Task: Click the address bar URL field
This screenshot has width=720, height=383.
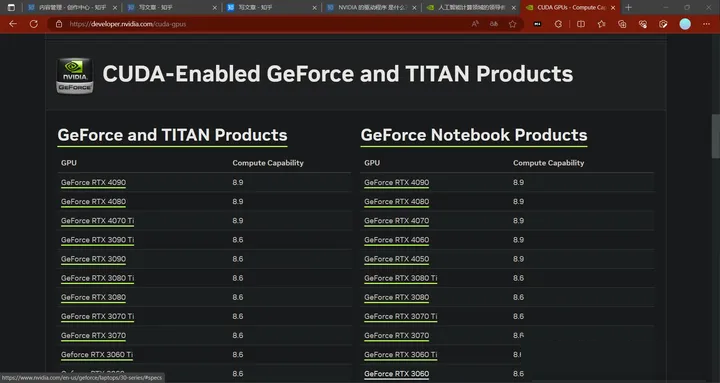Action: pos(266,24)
